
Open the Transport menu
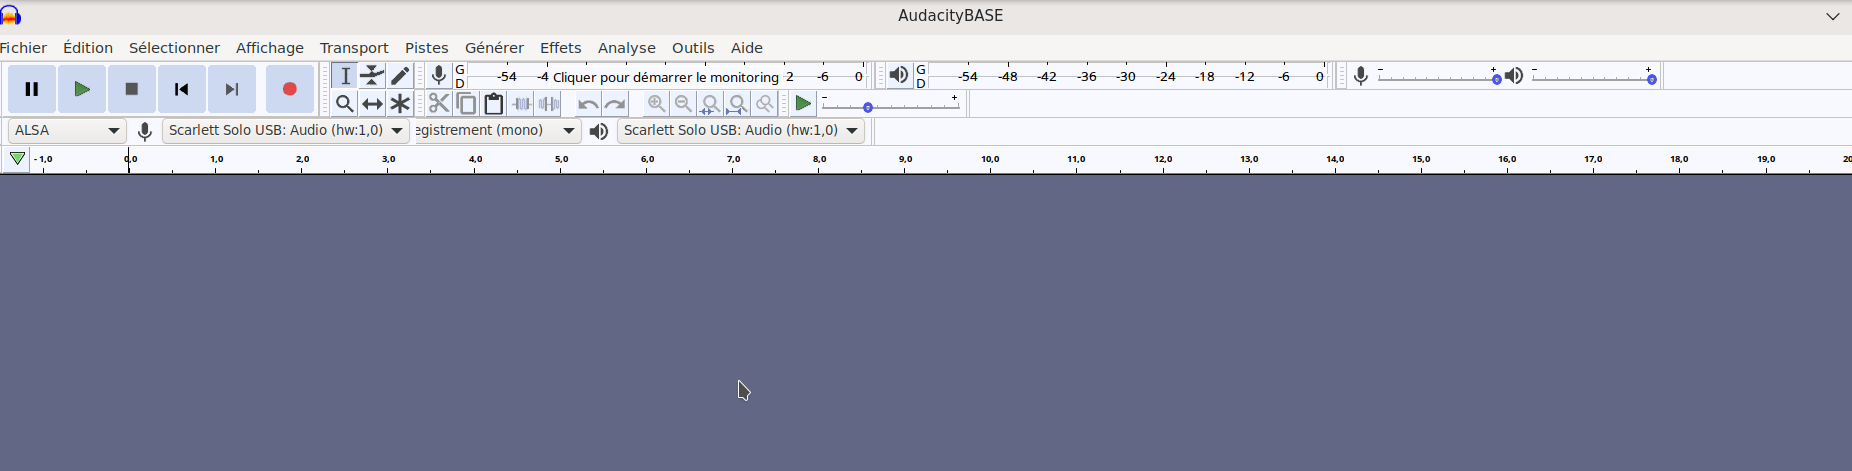point(354,48)
